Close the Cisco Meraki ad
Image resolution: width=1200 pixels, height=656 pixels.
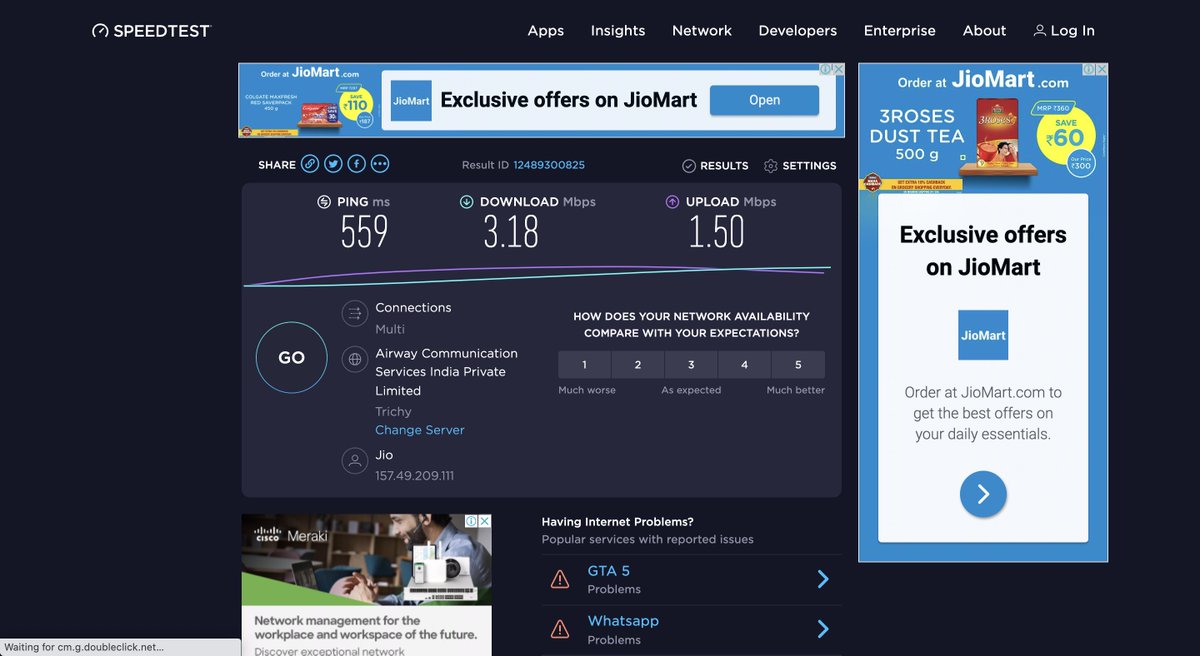485,521
